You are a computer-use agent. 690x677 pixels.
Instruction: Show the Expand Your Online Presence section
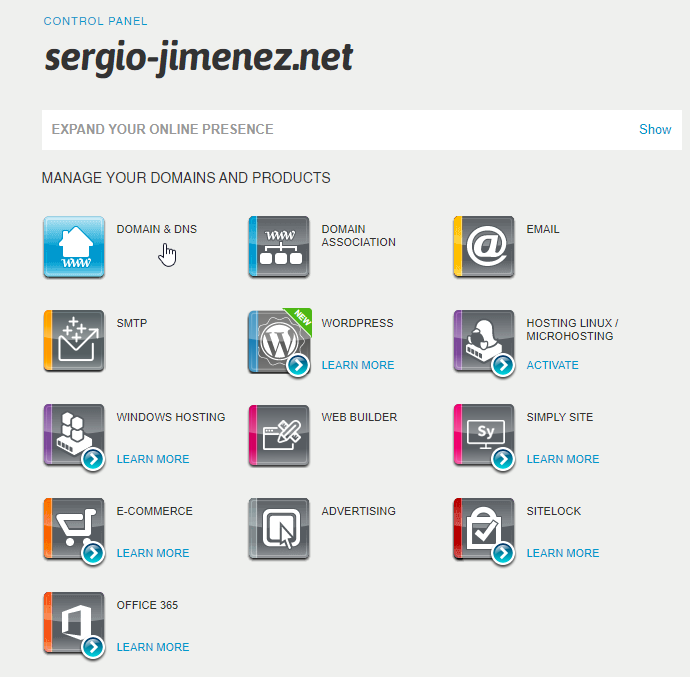(655, 129)
